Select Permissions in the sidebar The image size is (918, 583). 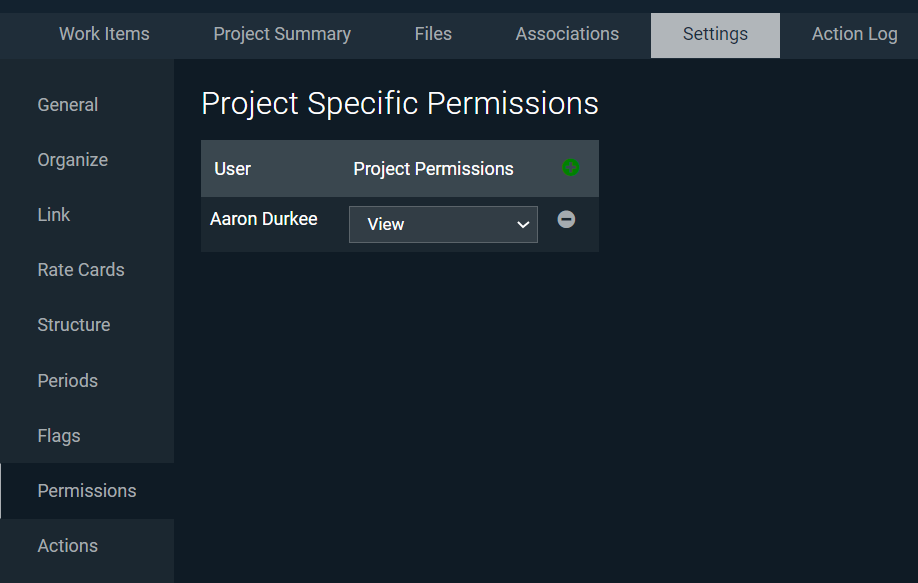[x=87, y=491]
